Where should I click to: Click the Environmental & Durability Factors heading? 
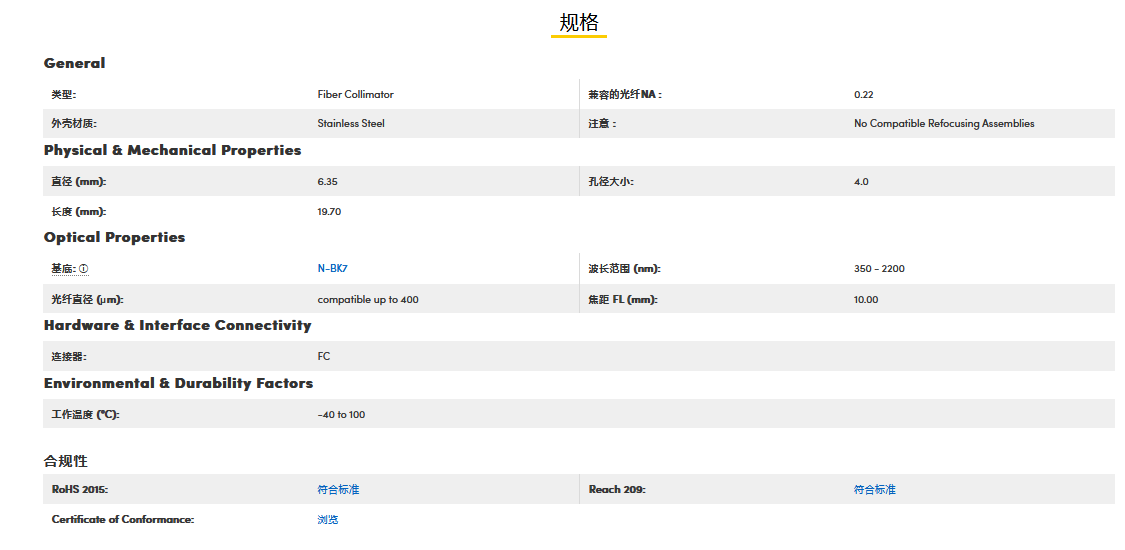pyautogui.click(x=178, y=383)
